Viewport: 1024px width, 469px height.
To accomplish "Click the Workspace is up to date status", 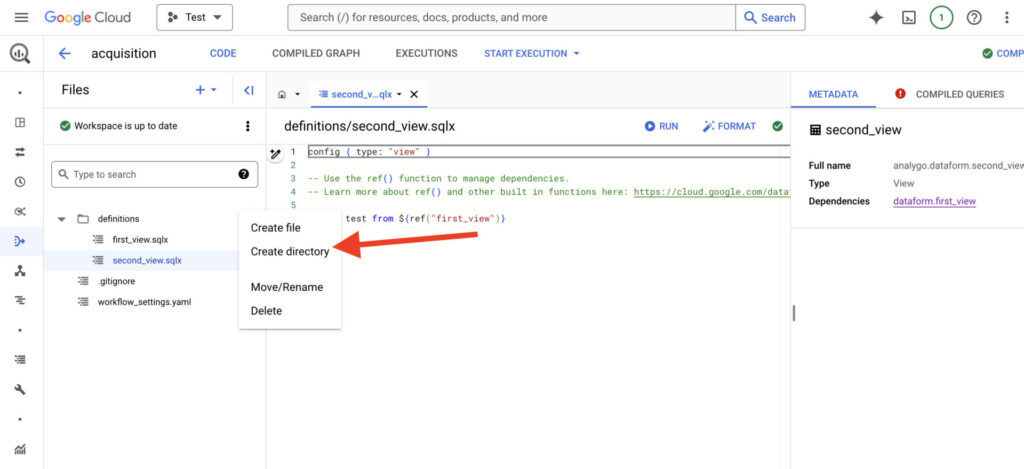I will tap(118, 126).
